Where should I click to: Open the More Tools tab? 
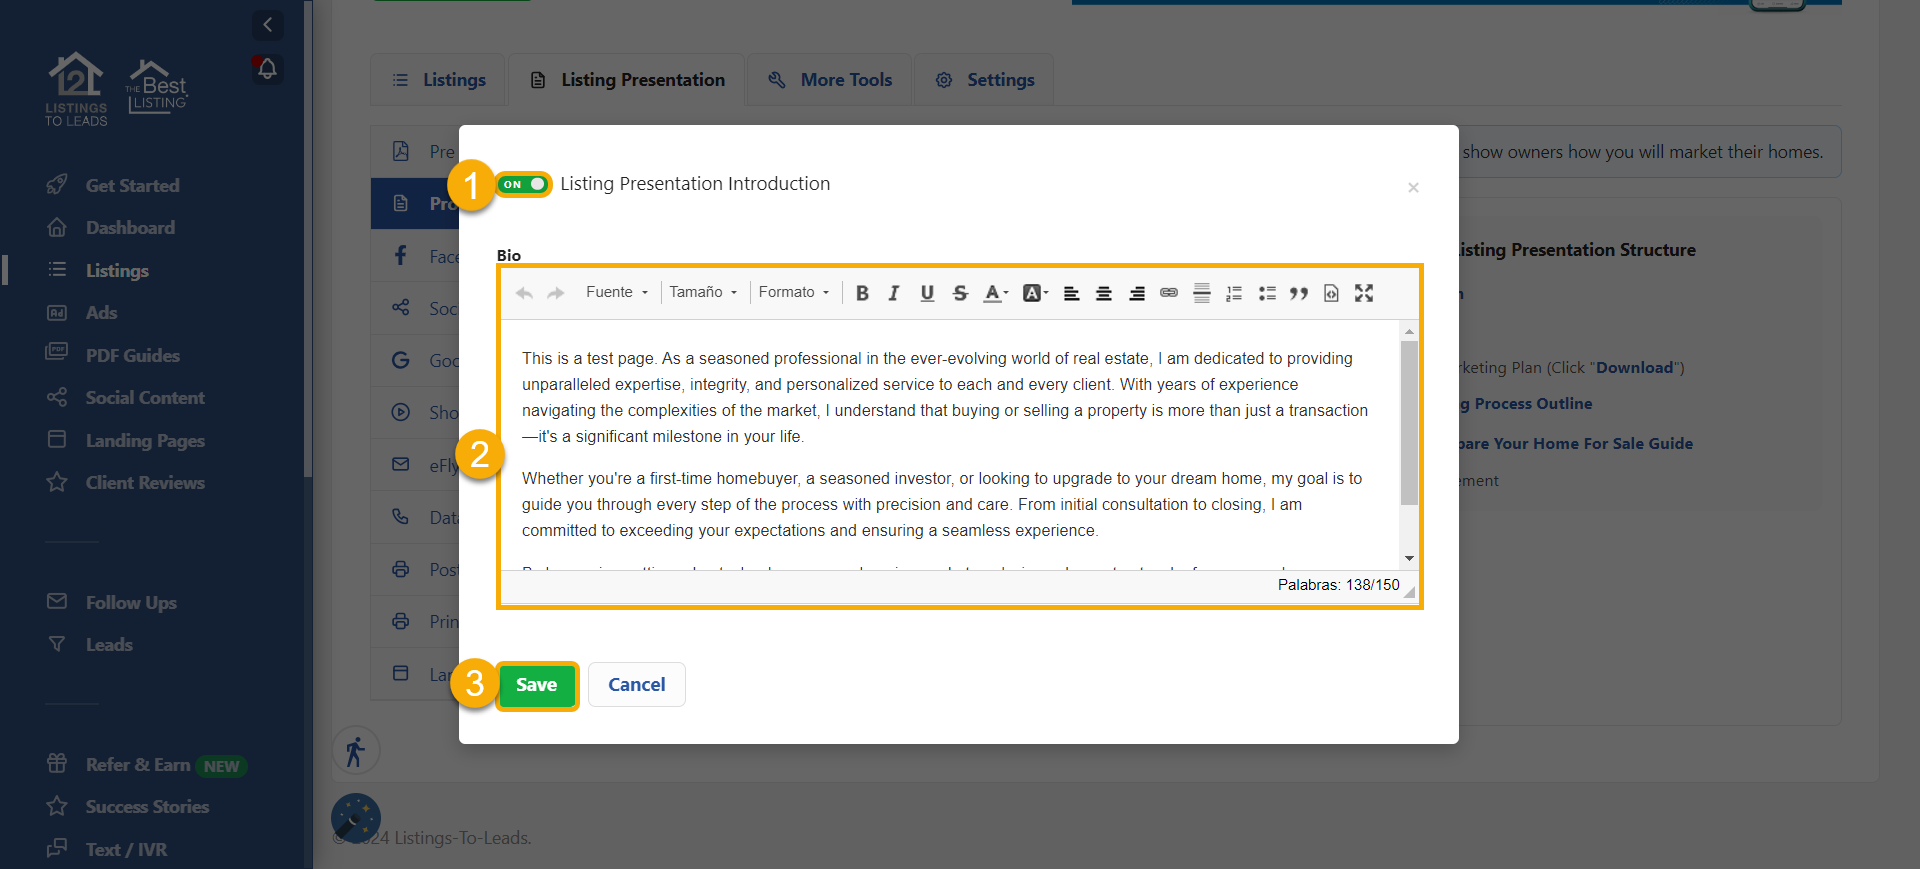tap(830, 80)
